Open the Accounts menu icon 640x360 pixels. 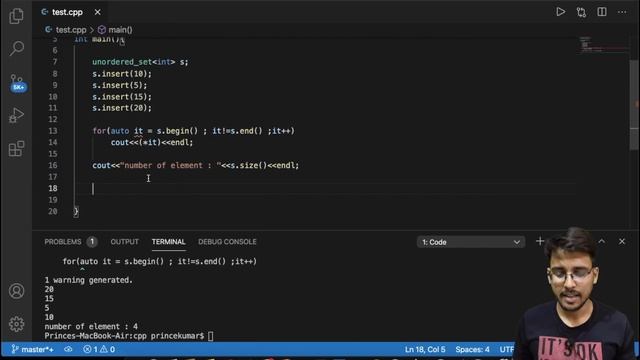click(x=16, y=291)
